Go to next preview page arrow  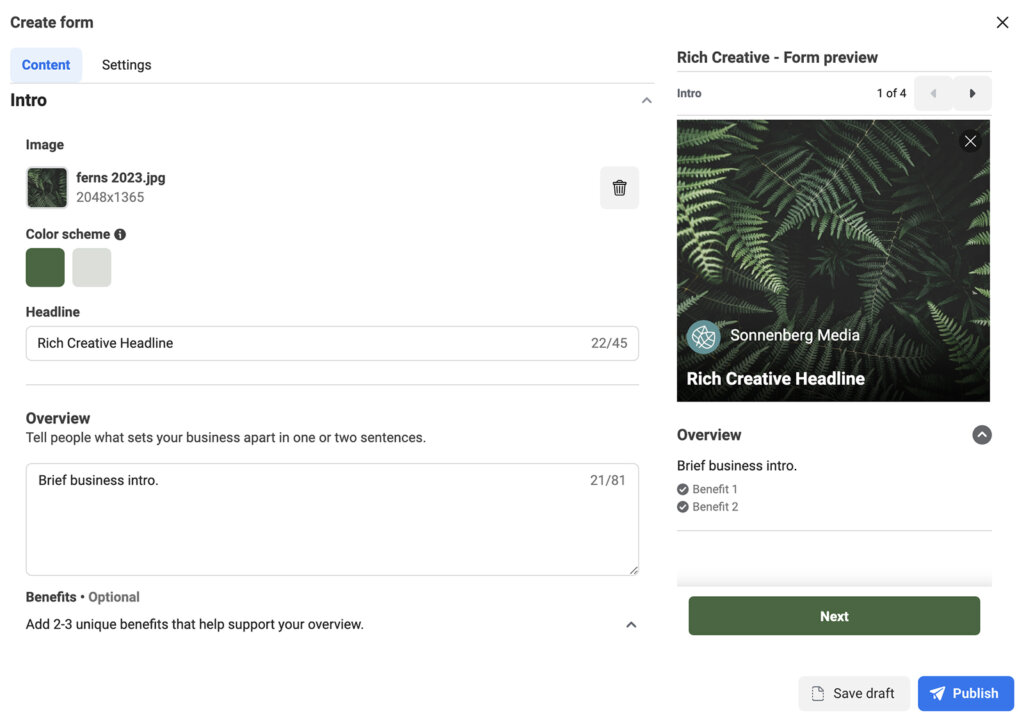pos(972,93)
